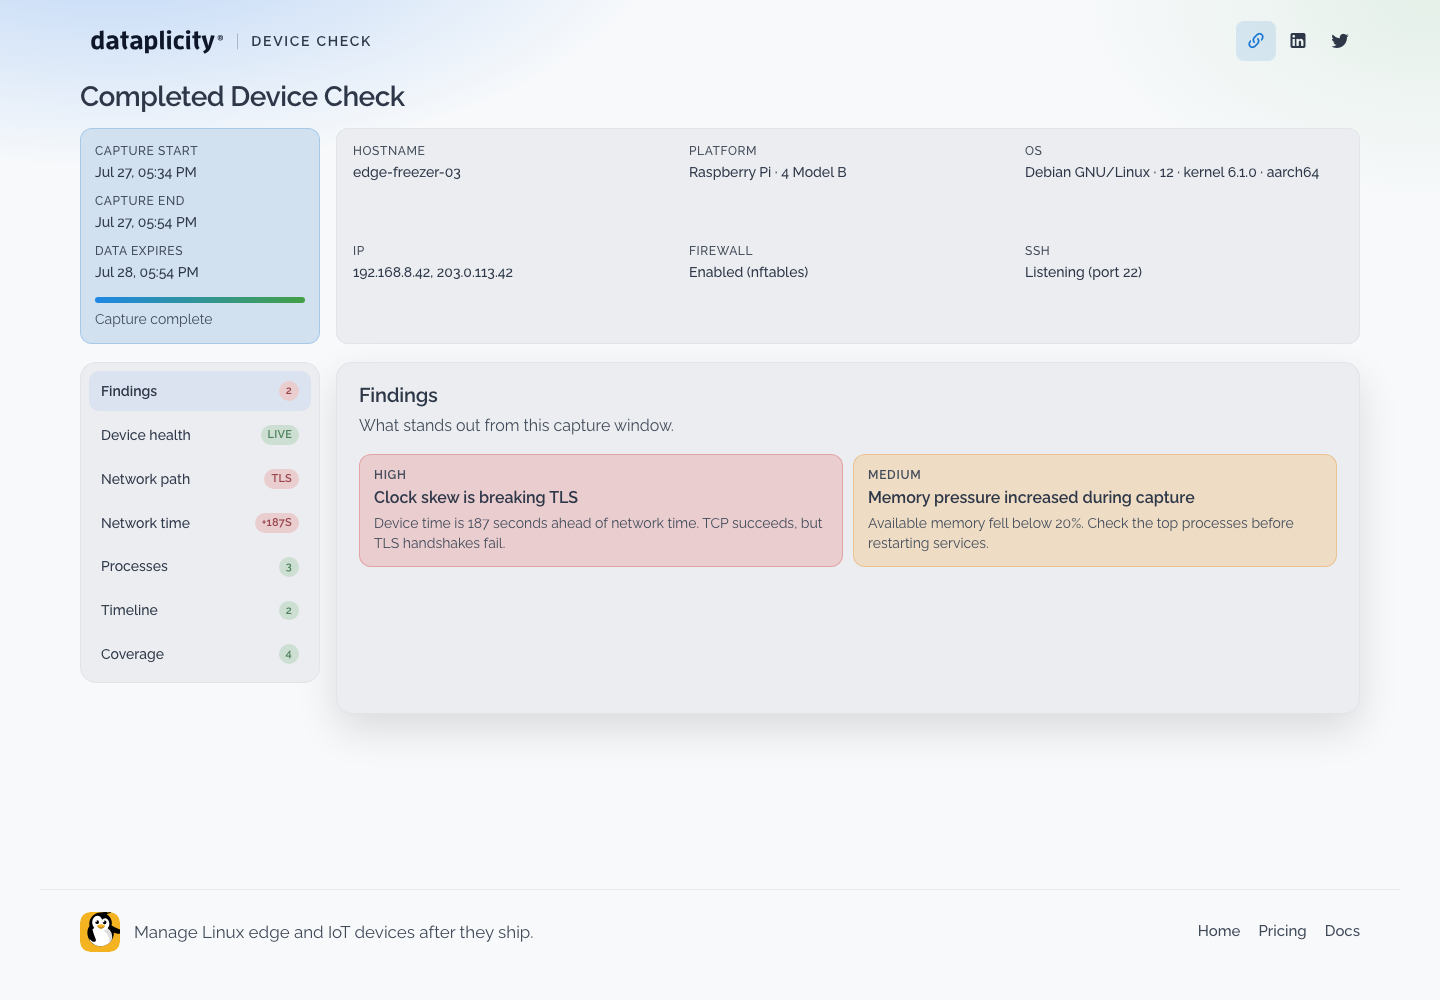Viewport: 1440px width, 1000px height.
Task: Click the LIVE badge on Device health
Action: pyautogui.click(x=280, y=435)
